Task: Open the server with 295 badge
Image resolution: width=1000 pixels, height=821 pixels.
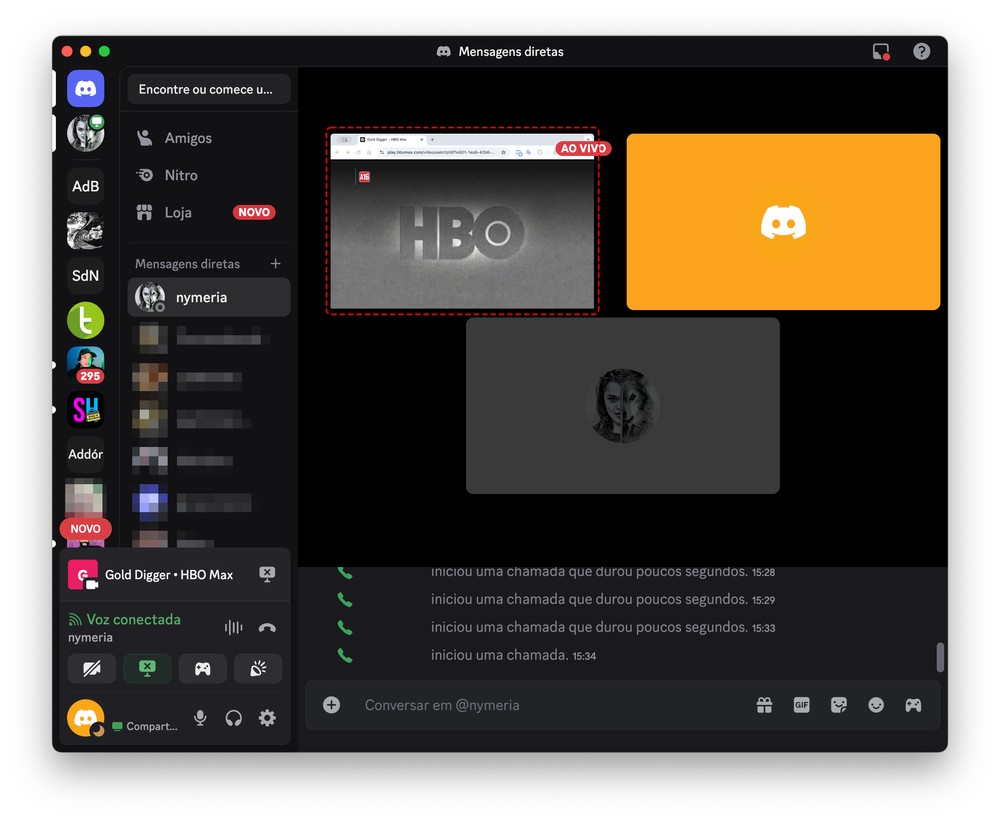Action: [x=85, y=364]
